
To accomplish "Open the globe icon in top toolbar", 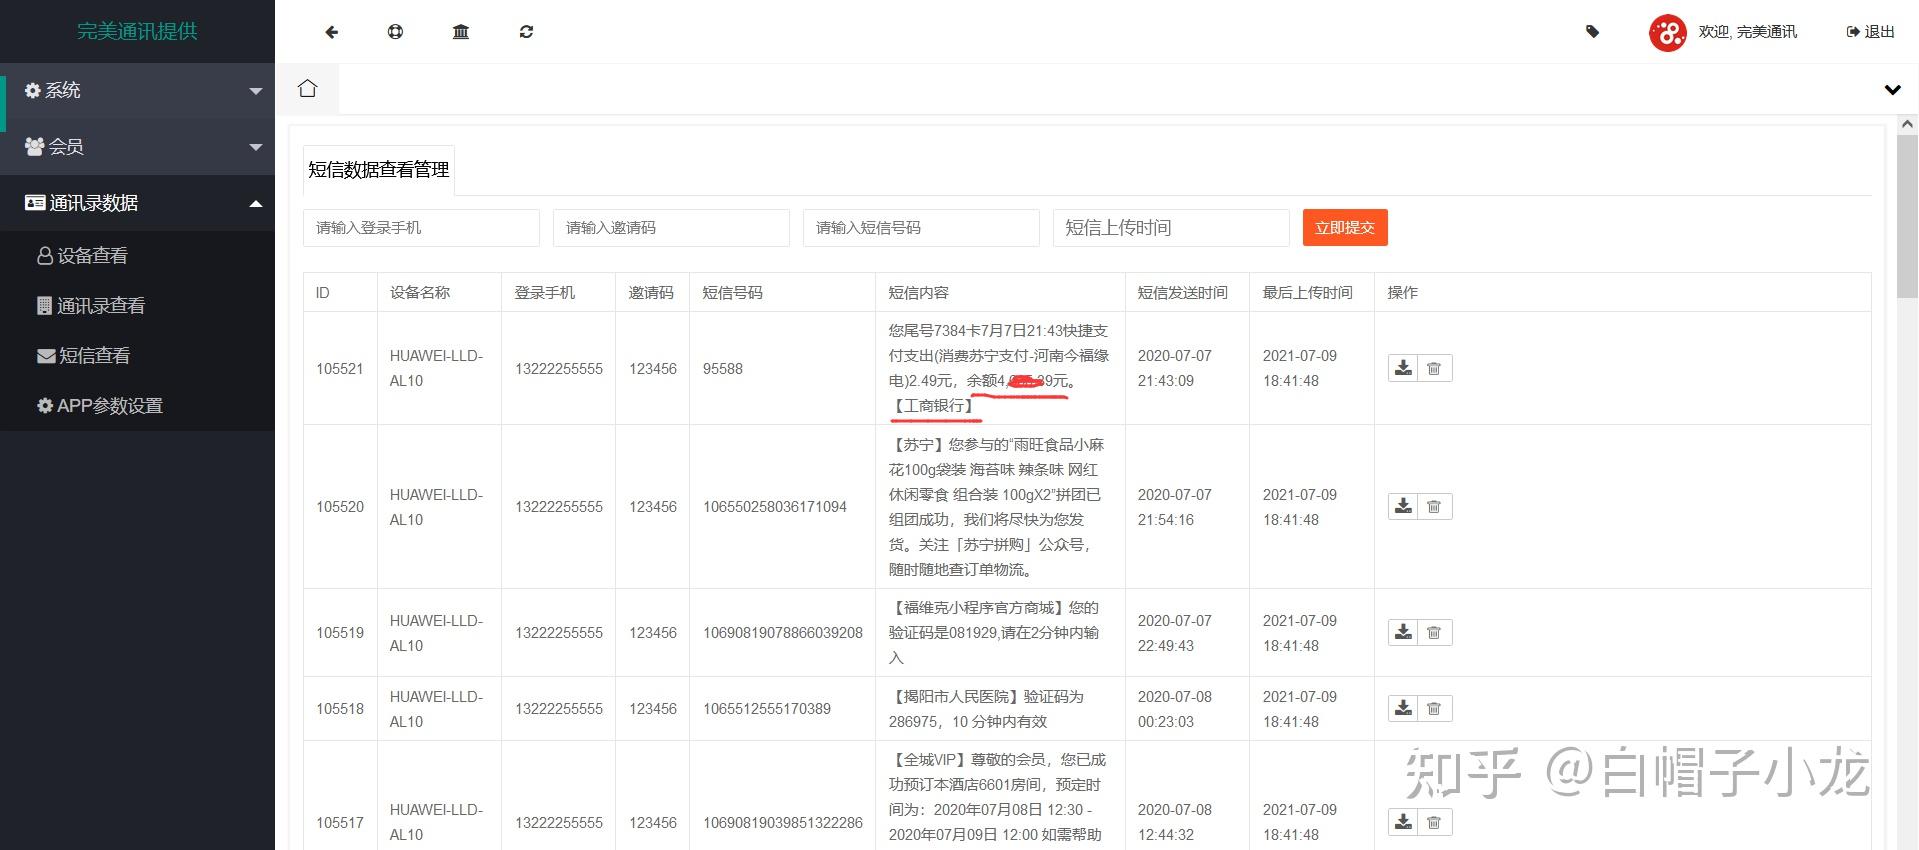I will pos(395,32).
